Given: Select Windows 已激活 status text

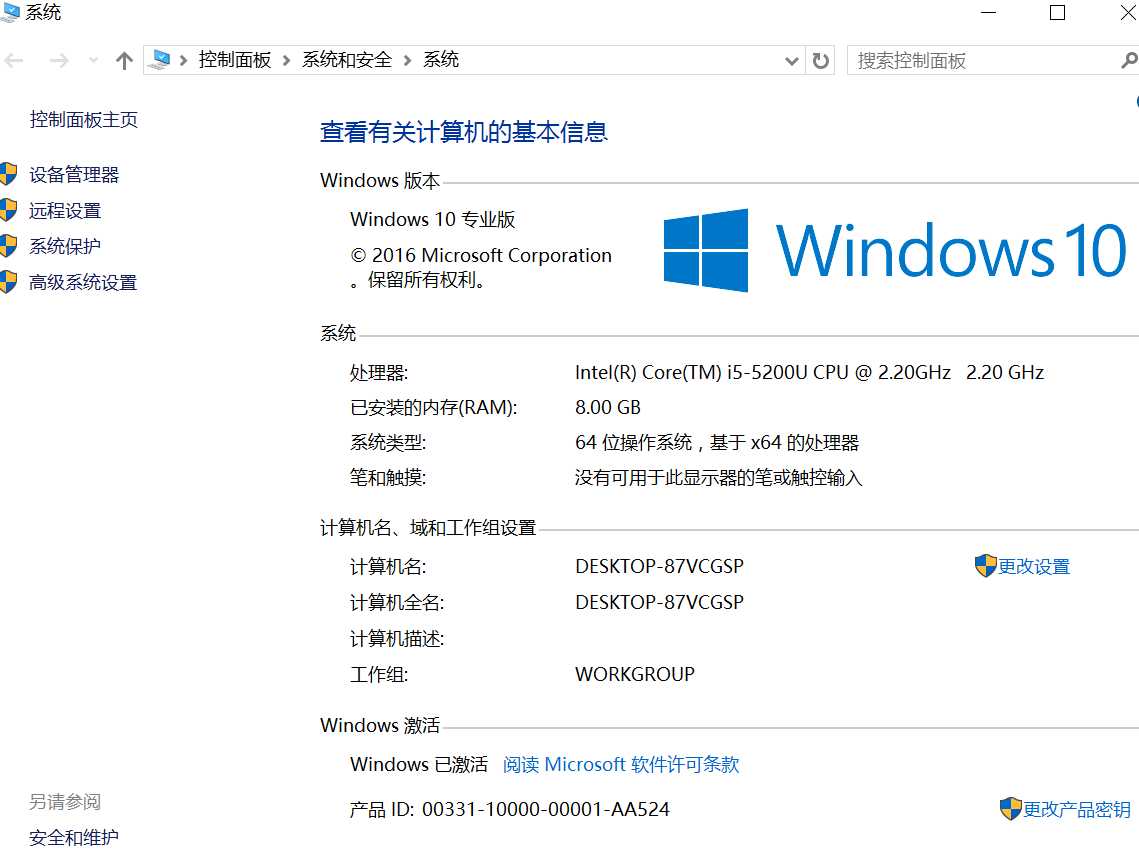Looking at the screenshot, I should (x=419, y=764).
